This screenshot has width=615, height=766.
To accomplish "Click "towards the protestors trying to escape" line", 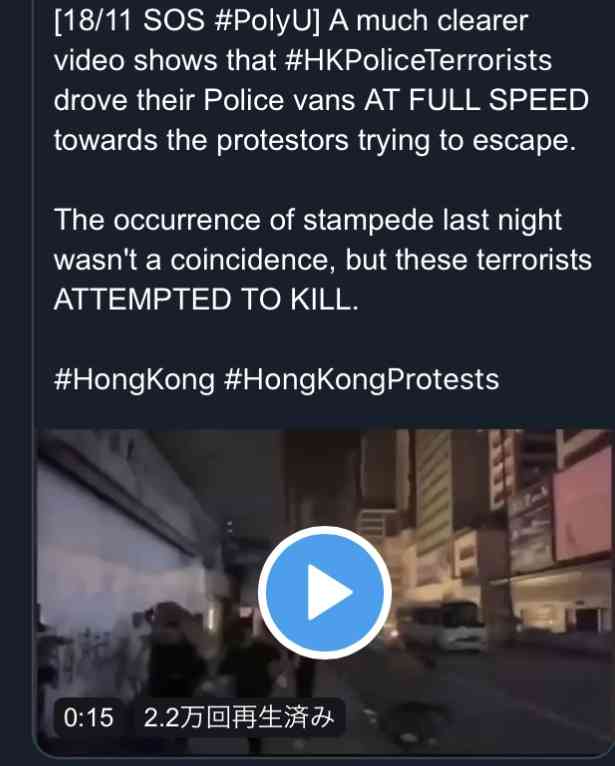I will pos(315,141).
